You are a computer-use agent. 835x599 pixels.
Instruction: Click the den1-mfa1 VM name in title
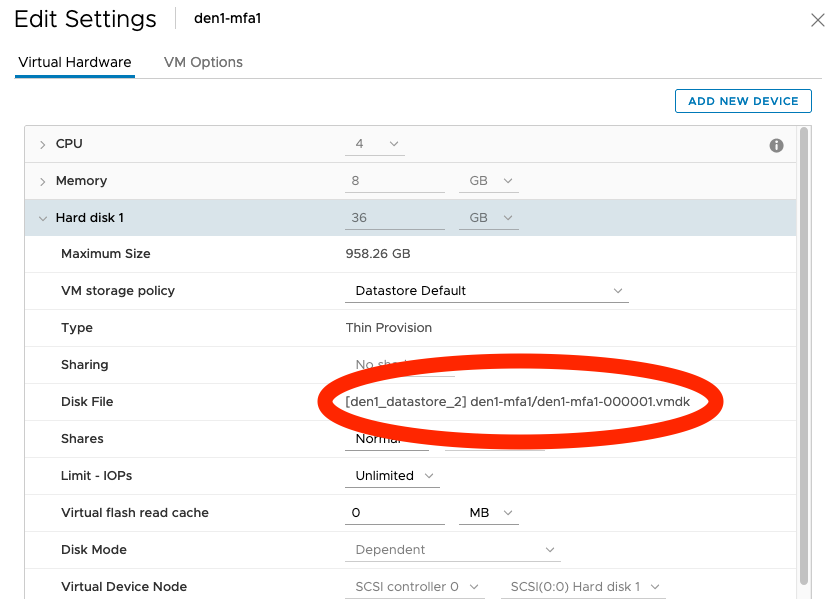point(228,19)
